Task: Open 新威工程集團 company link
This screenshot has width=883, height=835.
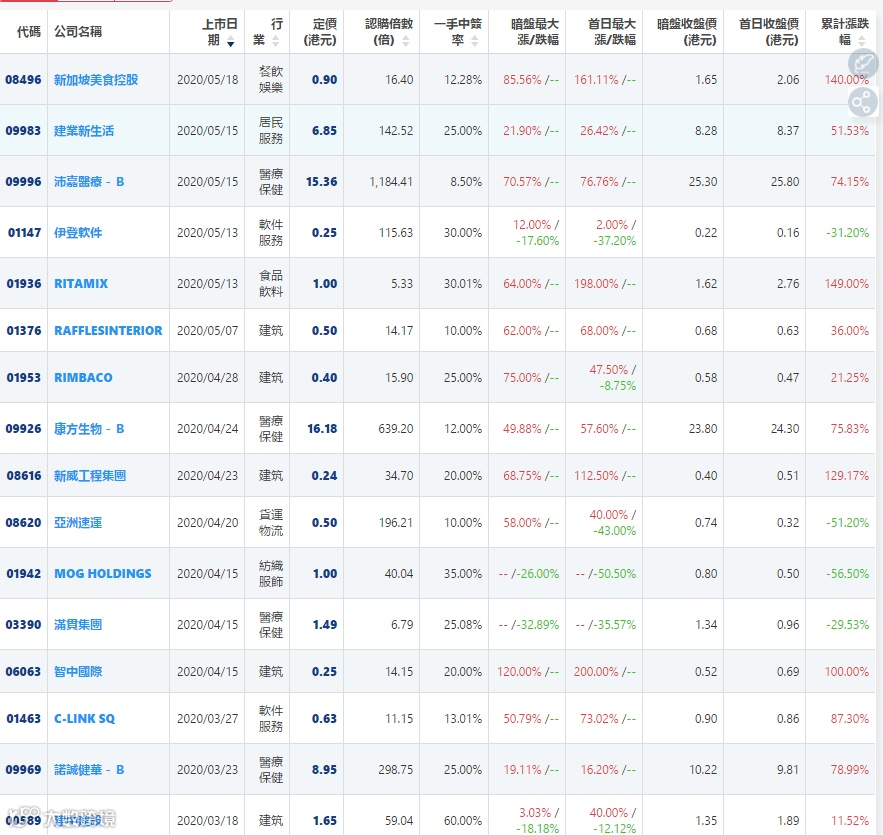Action: pos(90,476)
